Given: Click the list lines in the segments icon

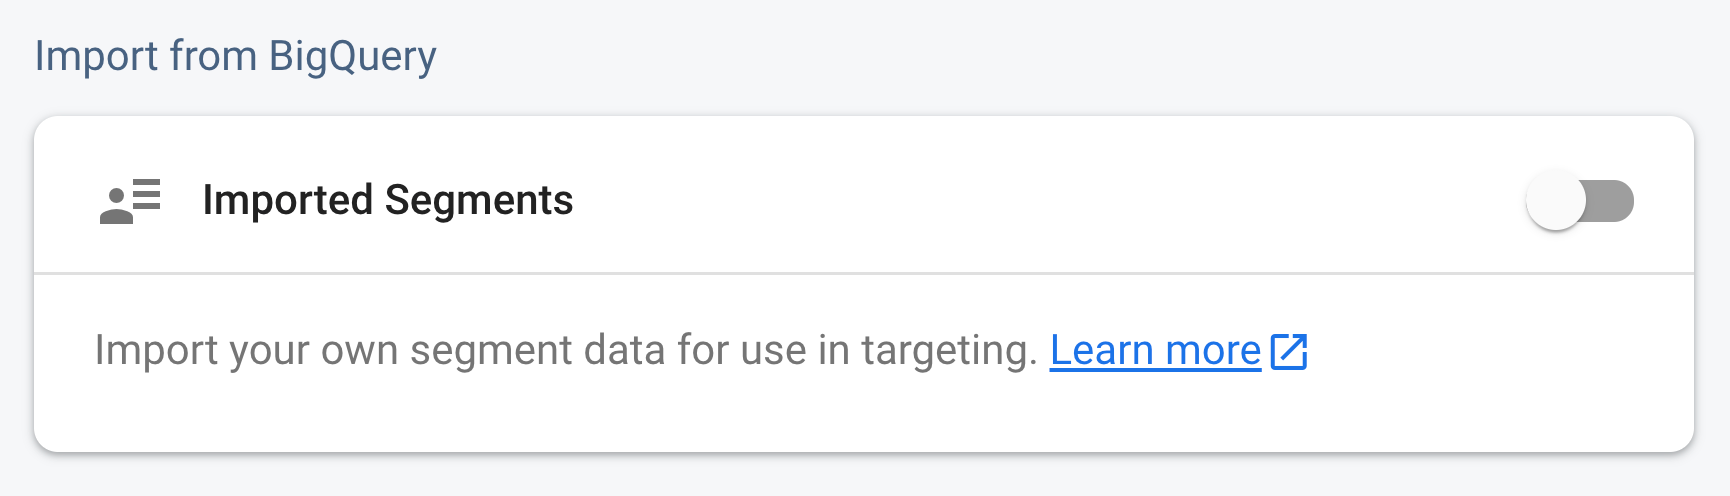Looking at the screenshot, I should 146,193.
